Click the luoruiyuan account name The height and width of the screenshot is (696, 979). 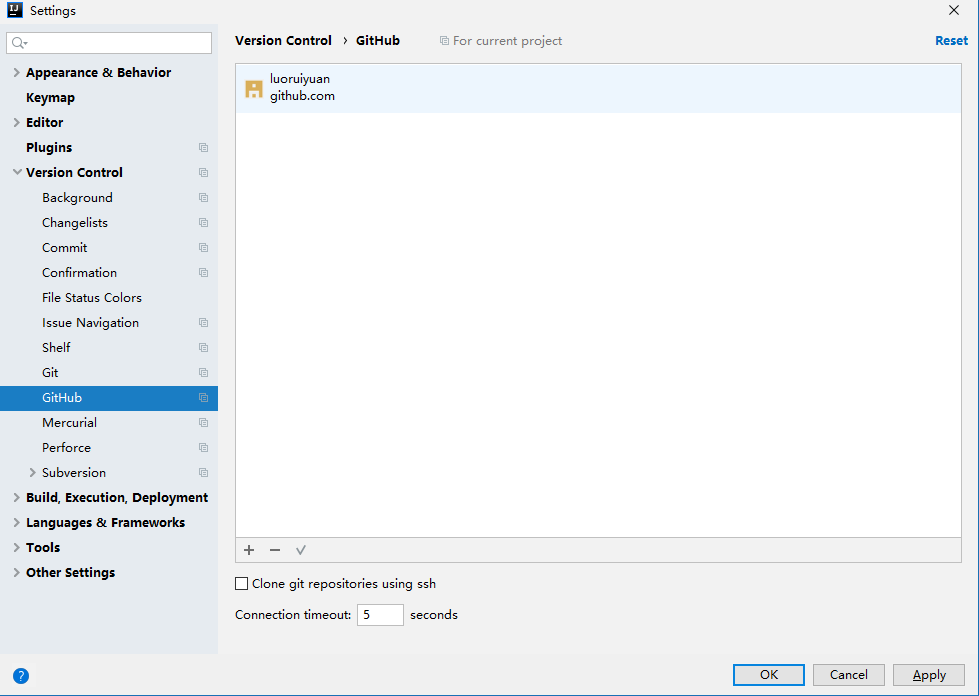coord(300,79)
